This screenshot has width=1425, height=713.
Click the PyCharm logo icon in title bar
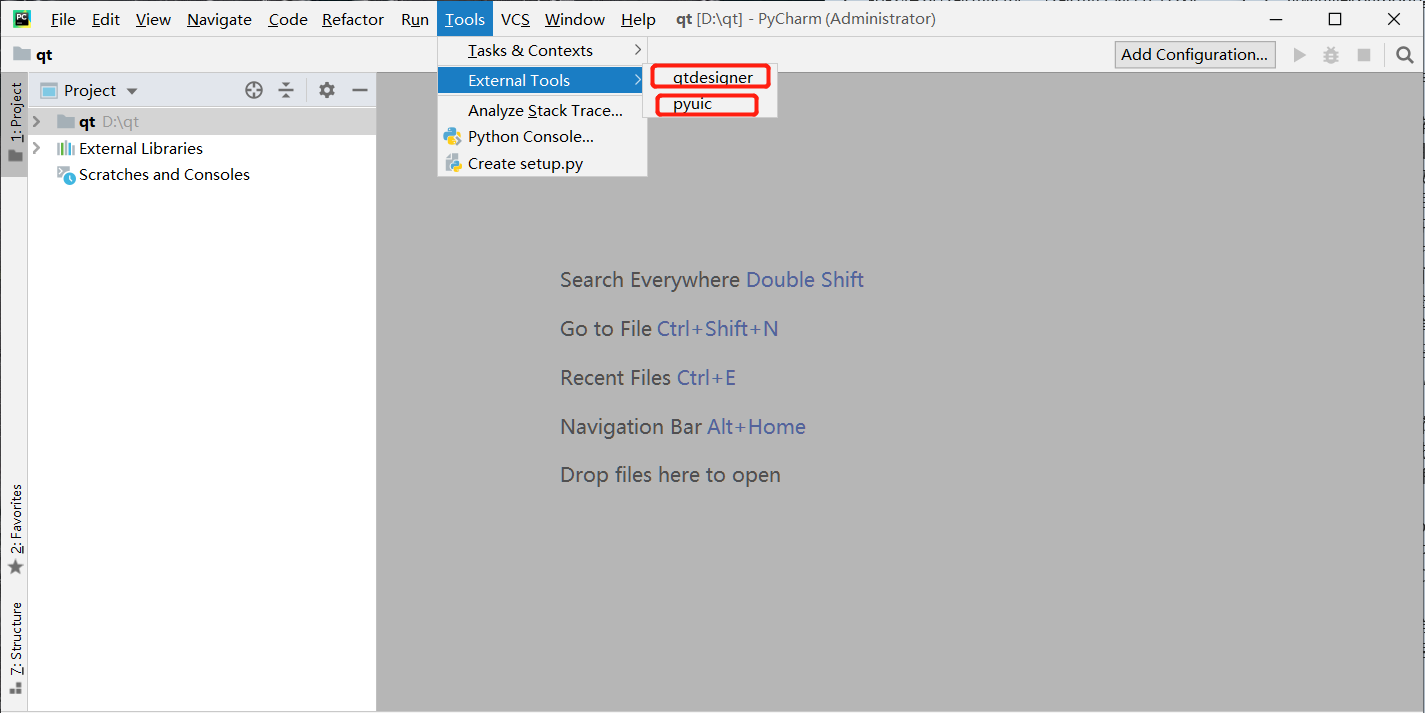pyautogui.click(x=22, y=18)
